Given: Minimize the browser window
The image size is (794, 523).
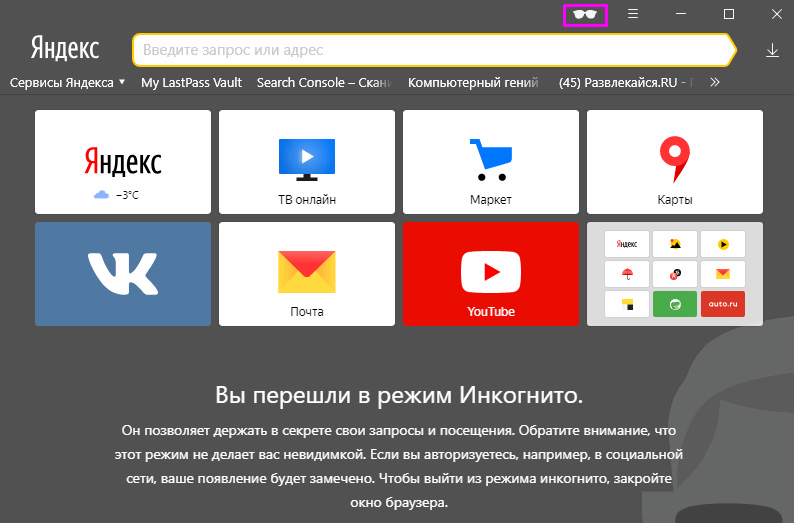Looking at the screenshot, I should [x=681, y=14].
